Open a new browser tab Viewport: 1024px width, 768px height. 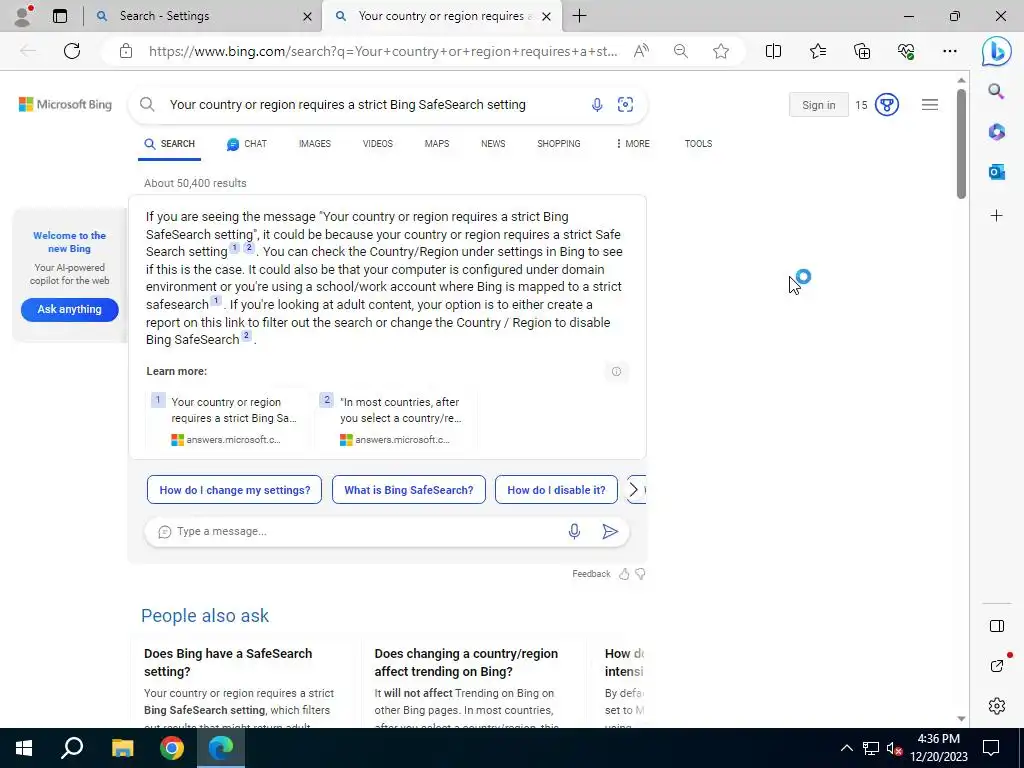click(579, 16)
